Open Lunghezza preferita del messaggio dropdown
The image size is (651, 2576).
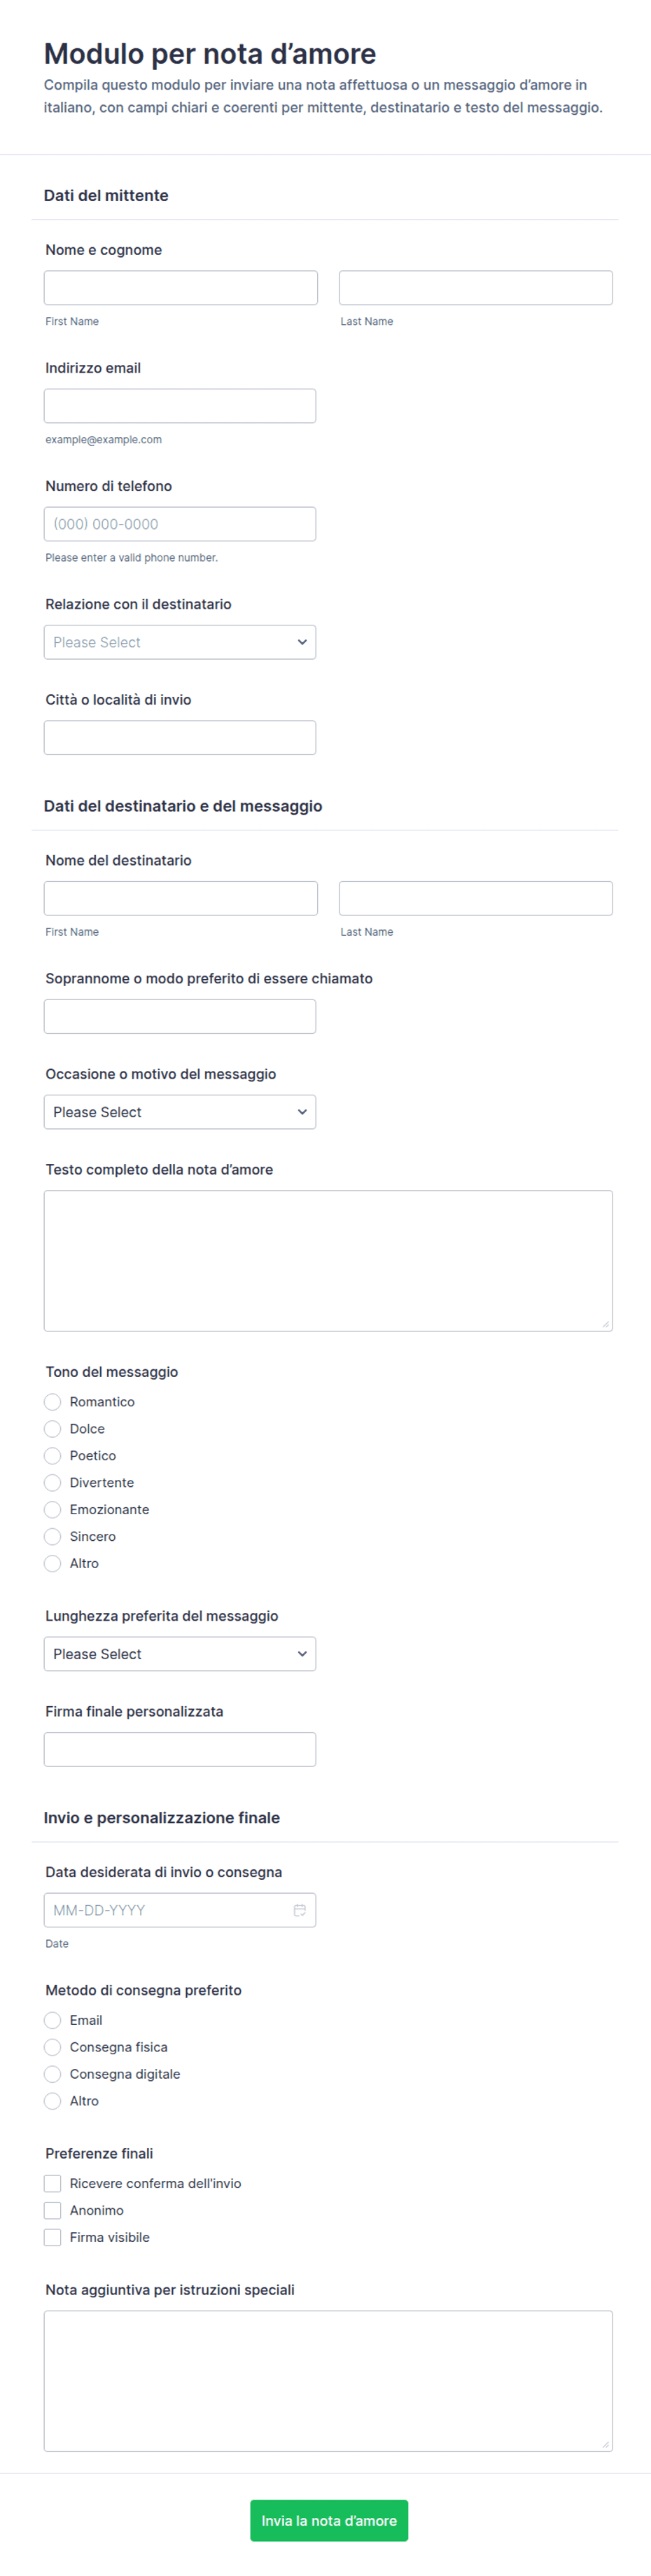click(x=180, y=1654)
